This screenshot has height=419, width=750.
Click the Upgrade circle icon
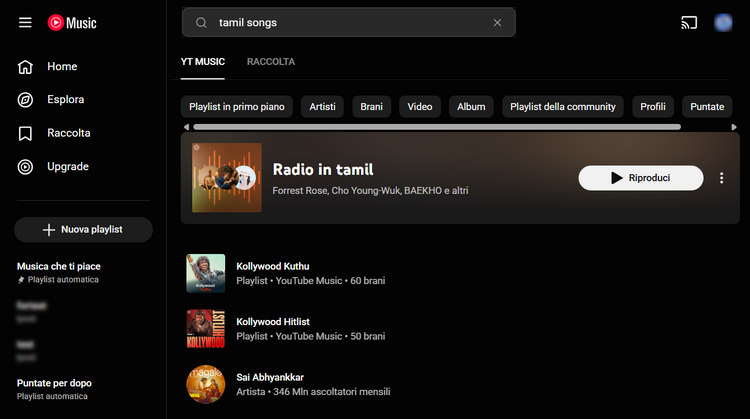coord(25,167)
